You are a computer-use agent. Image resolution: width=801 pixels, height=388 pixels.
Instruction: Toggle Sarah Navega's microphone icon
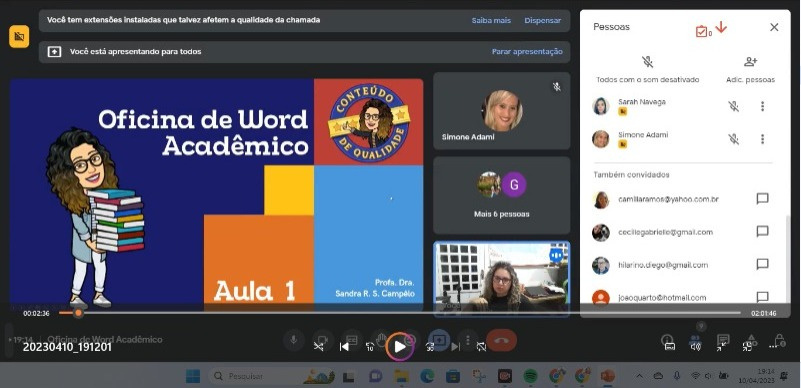click(734, 106)
